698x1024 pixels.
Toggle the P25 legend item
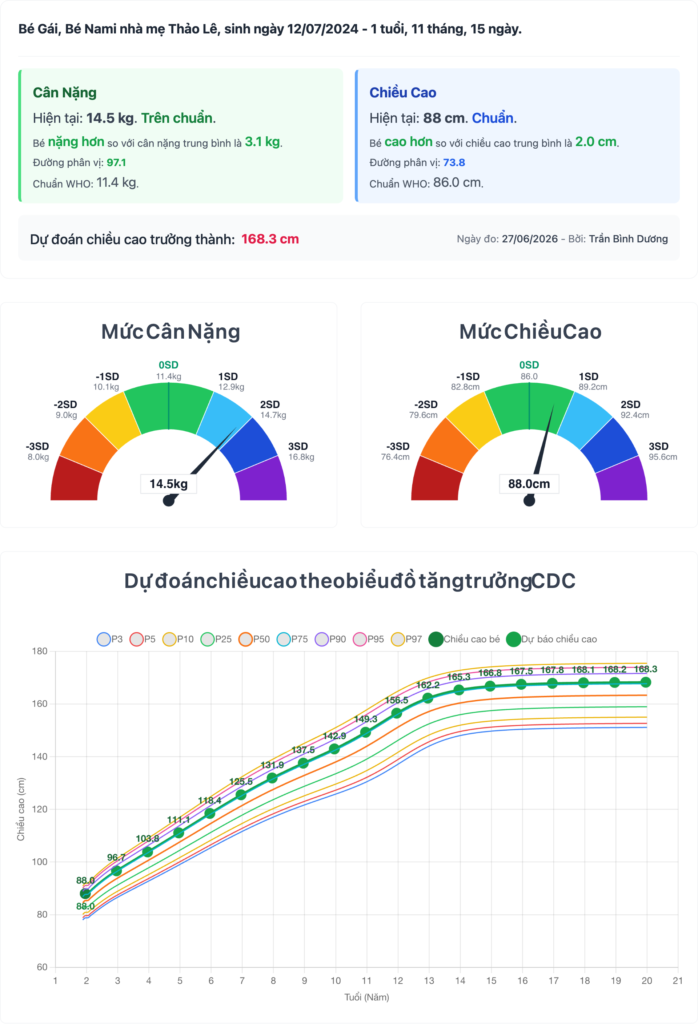click(x=216, y=639)
